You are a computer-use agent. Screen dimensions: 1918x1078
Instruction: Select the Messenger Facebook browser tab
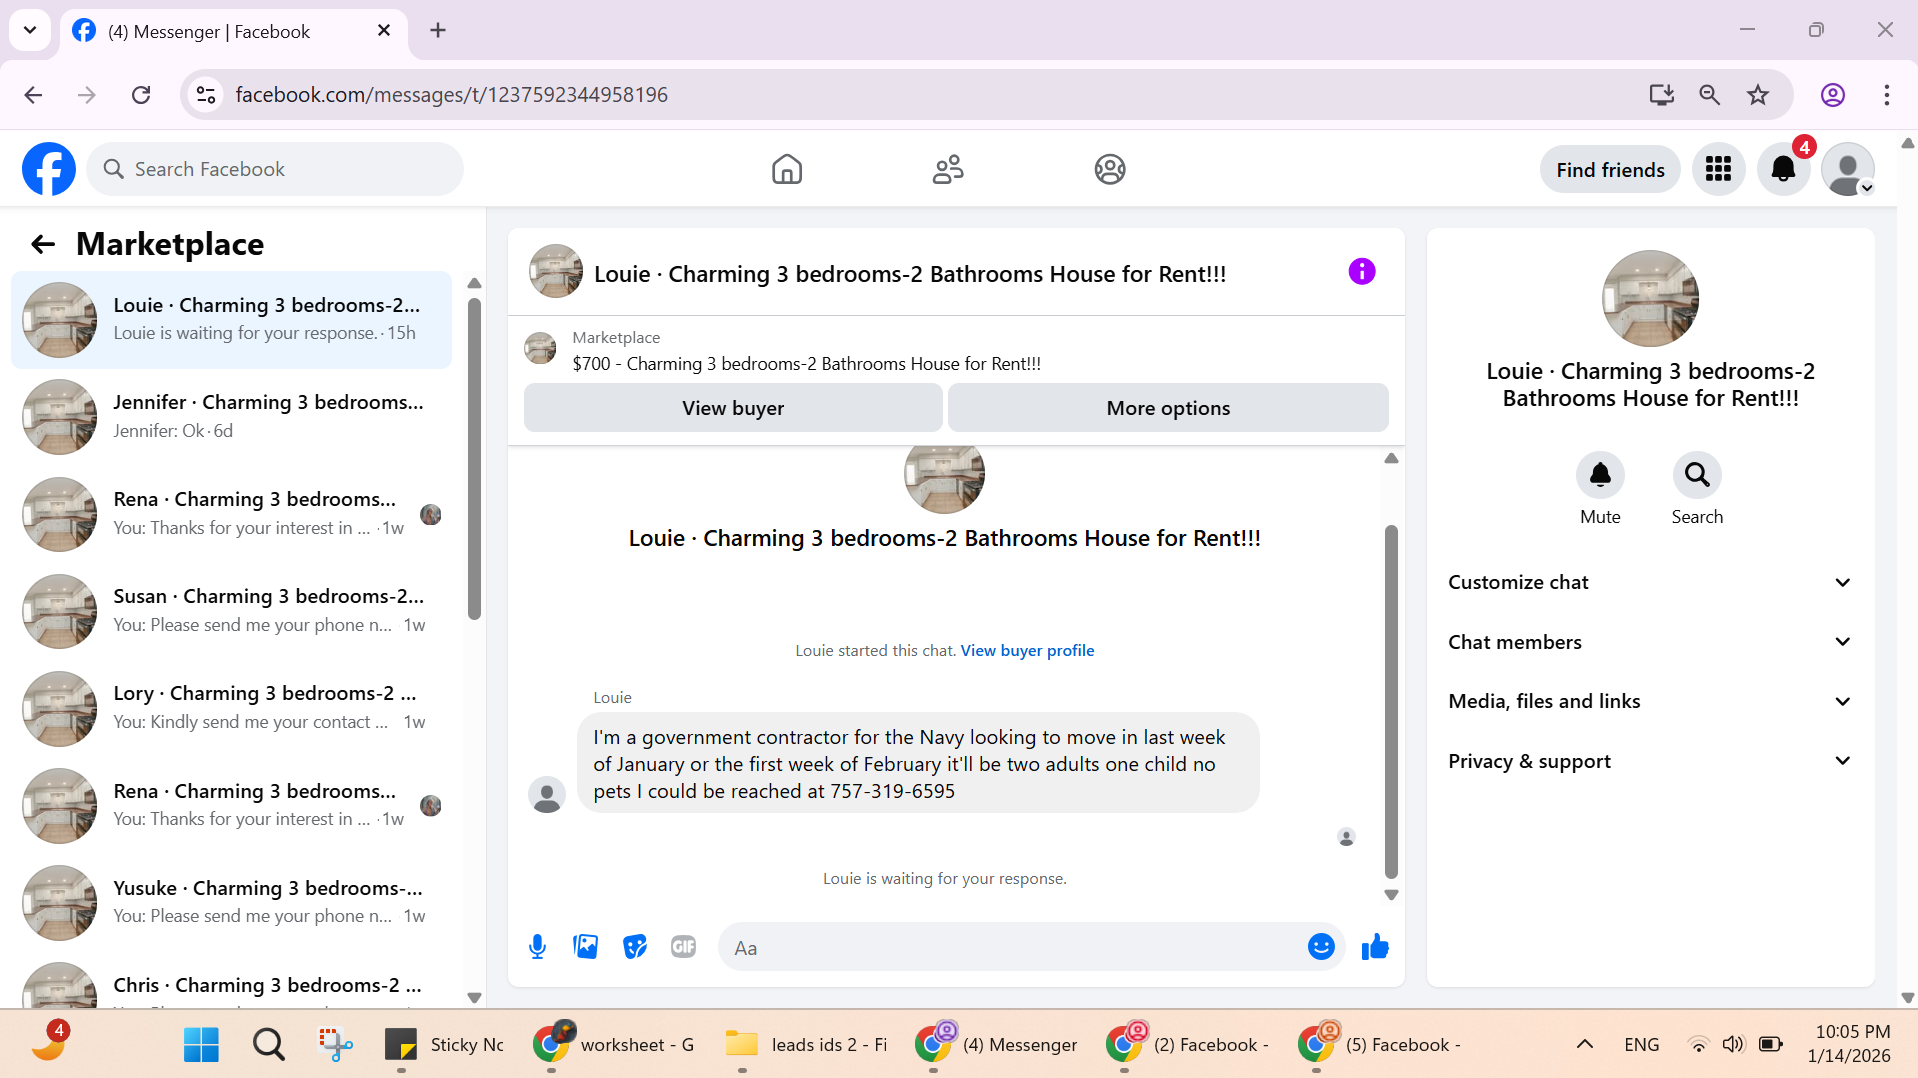click(x=235, y=31)
